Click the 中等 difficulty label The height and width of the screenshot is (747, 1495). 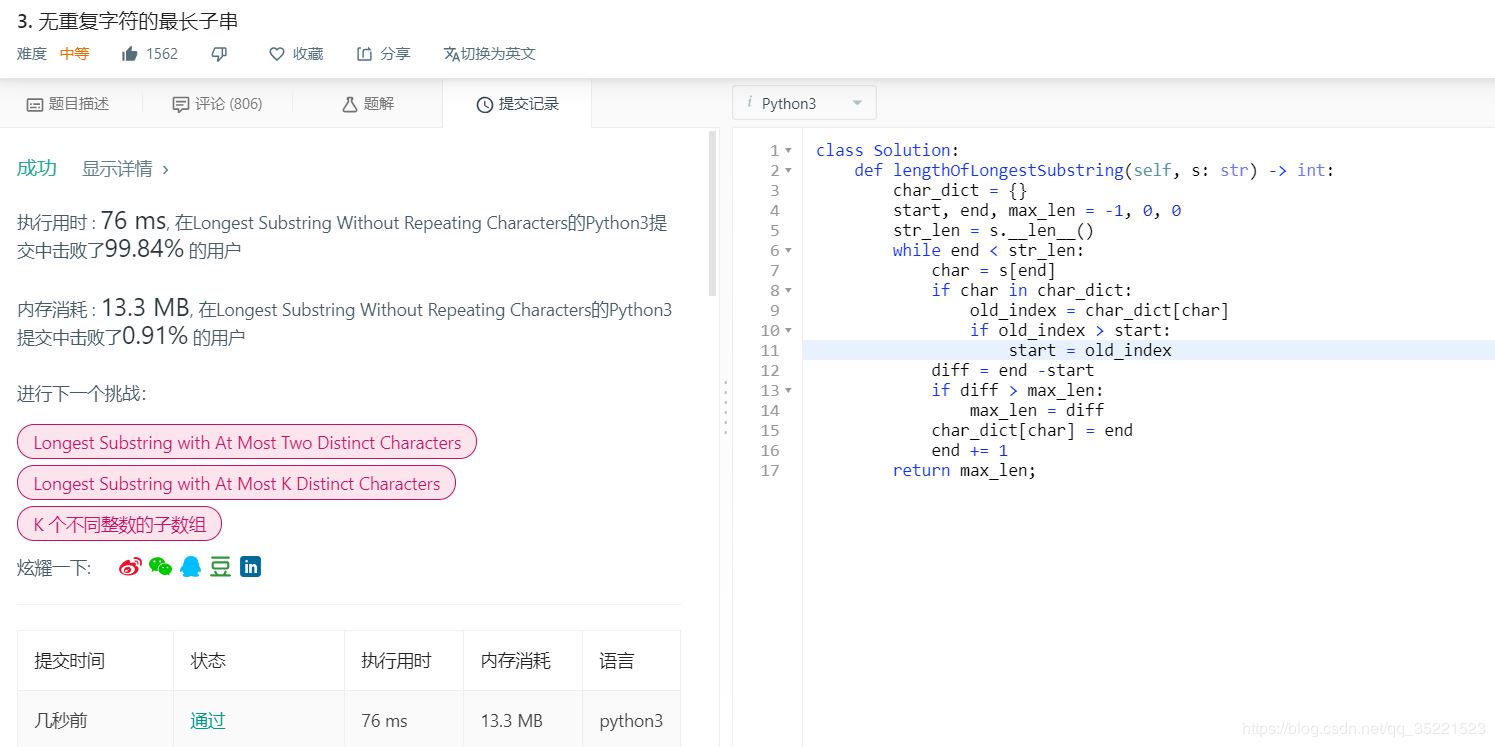tap(74, 54)
